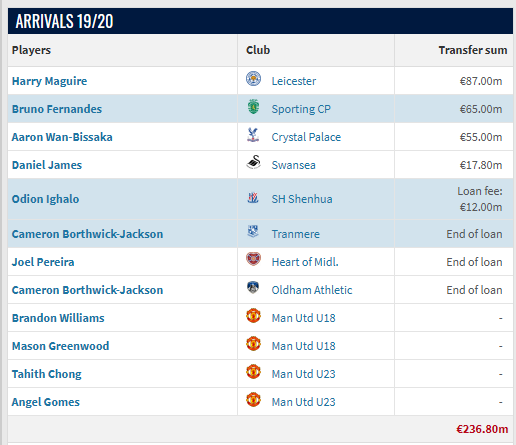The width and height of the screenshot is (516, 445).
Task: Click Daniel James €17.80m transfer fee
Action: [x=481, y=165]
